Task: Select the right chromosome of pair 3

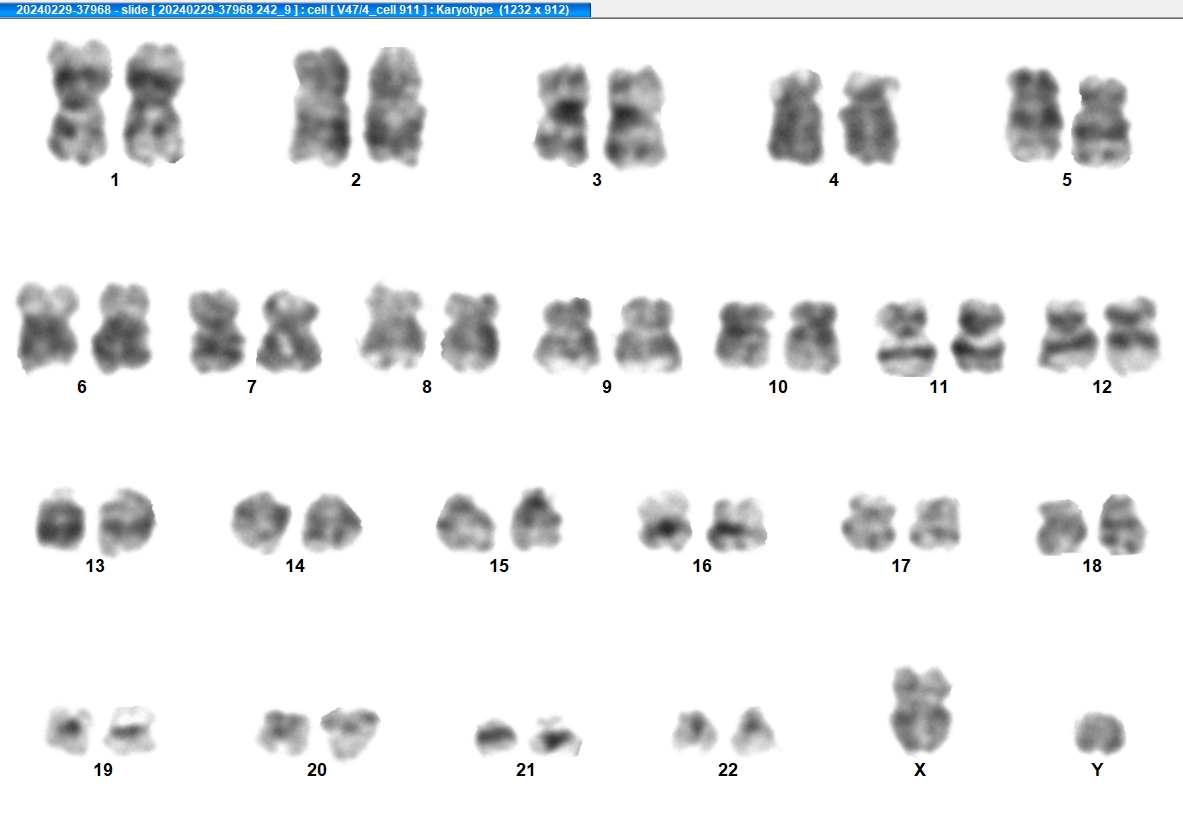Action: 636,117
